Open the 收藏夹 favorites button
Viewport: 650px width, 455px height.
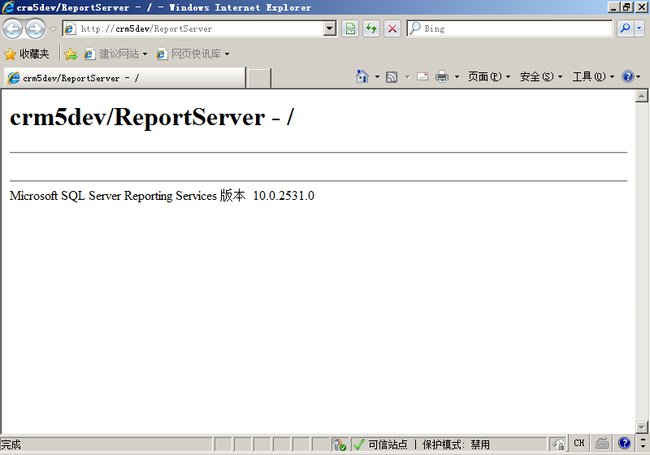pyautogui.click(x=27, y=54)
